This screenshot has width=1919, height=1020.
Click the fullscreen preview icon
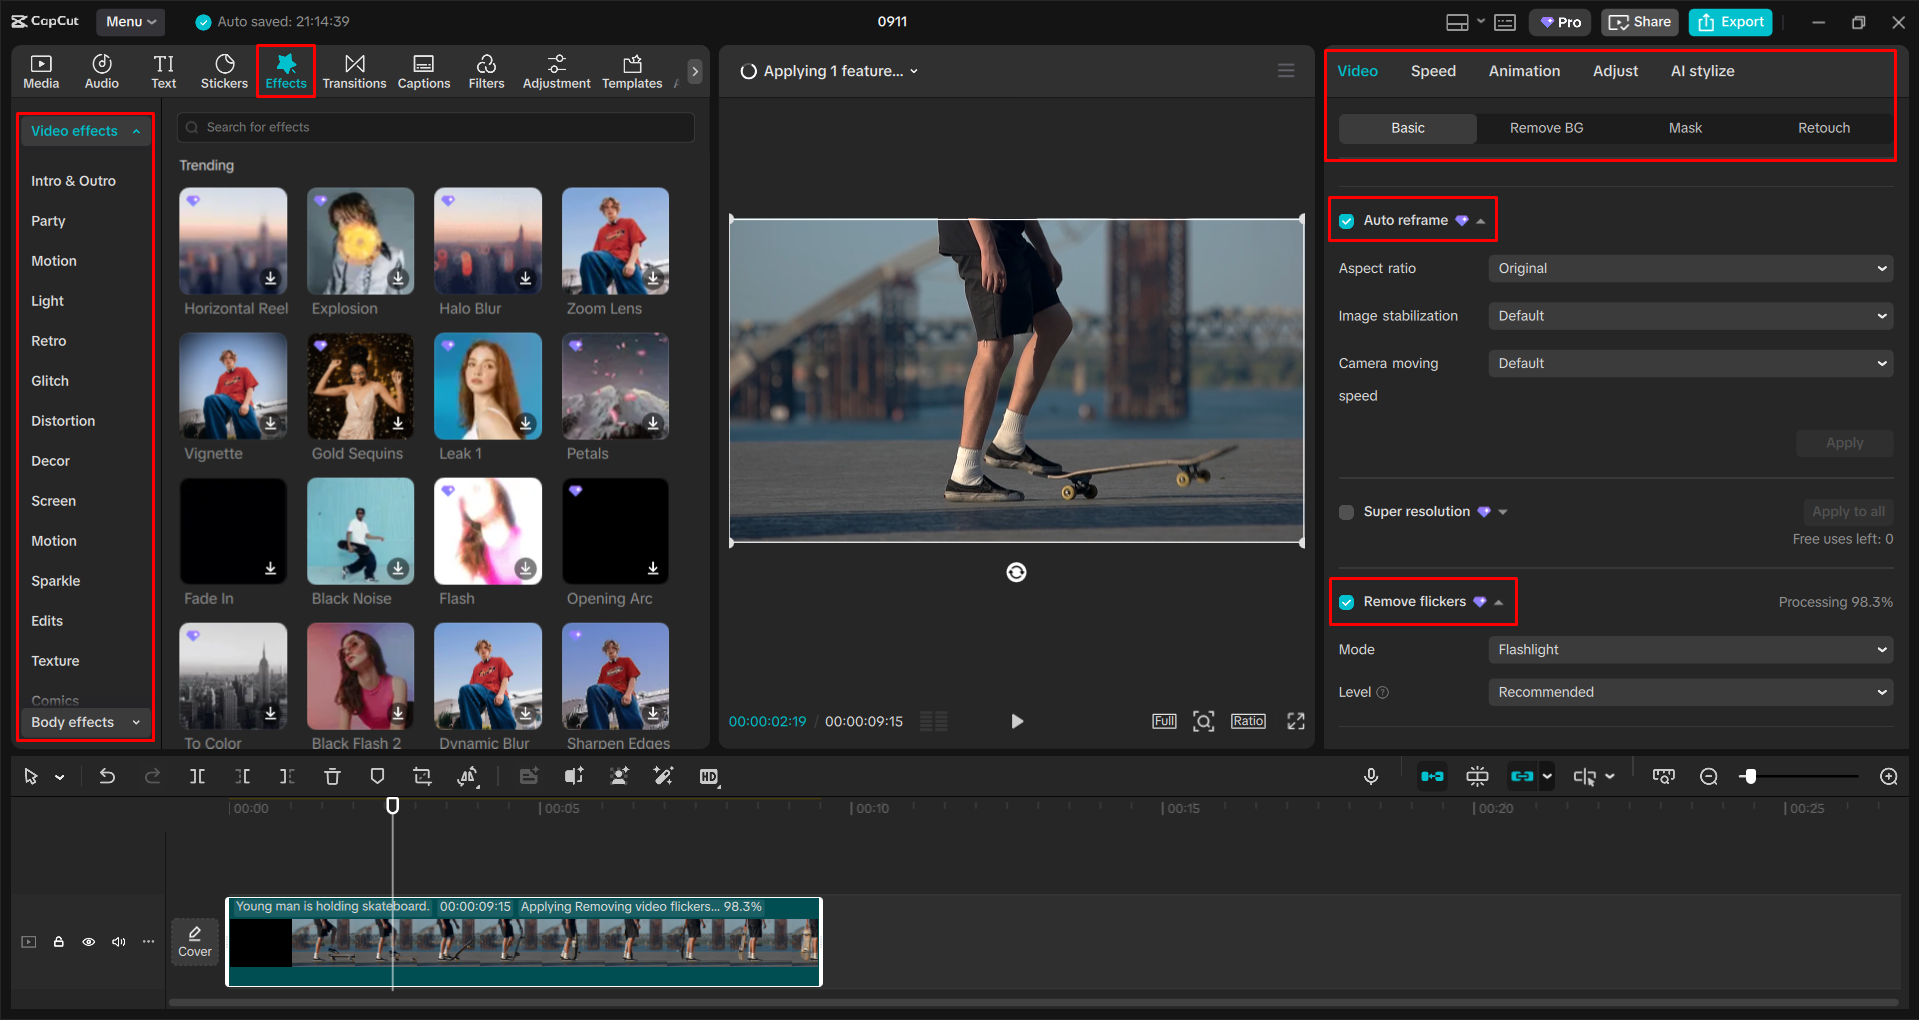[x=1296, y=721]
